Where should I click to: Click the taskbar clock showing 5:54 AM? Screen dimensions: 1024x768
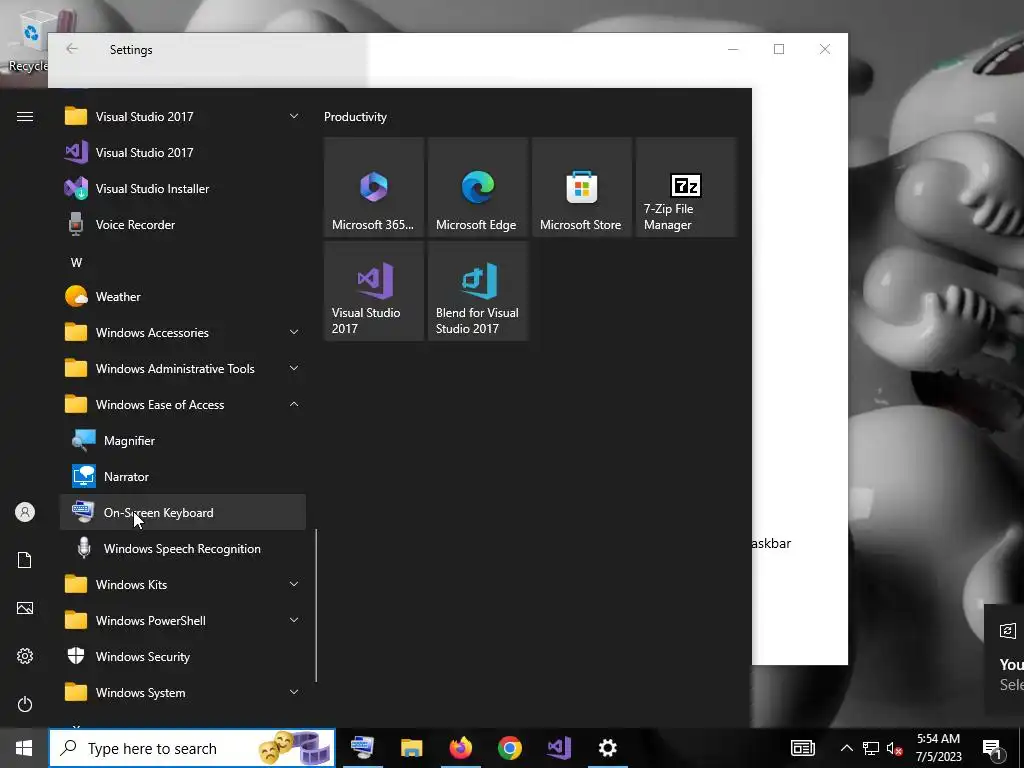click(x=938, y=748)
